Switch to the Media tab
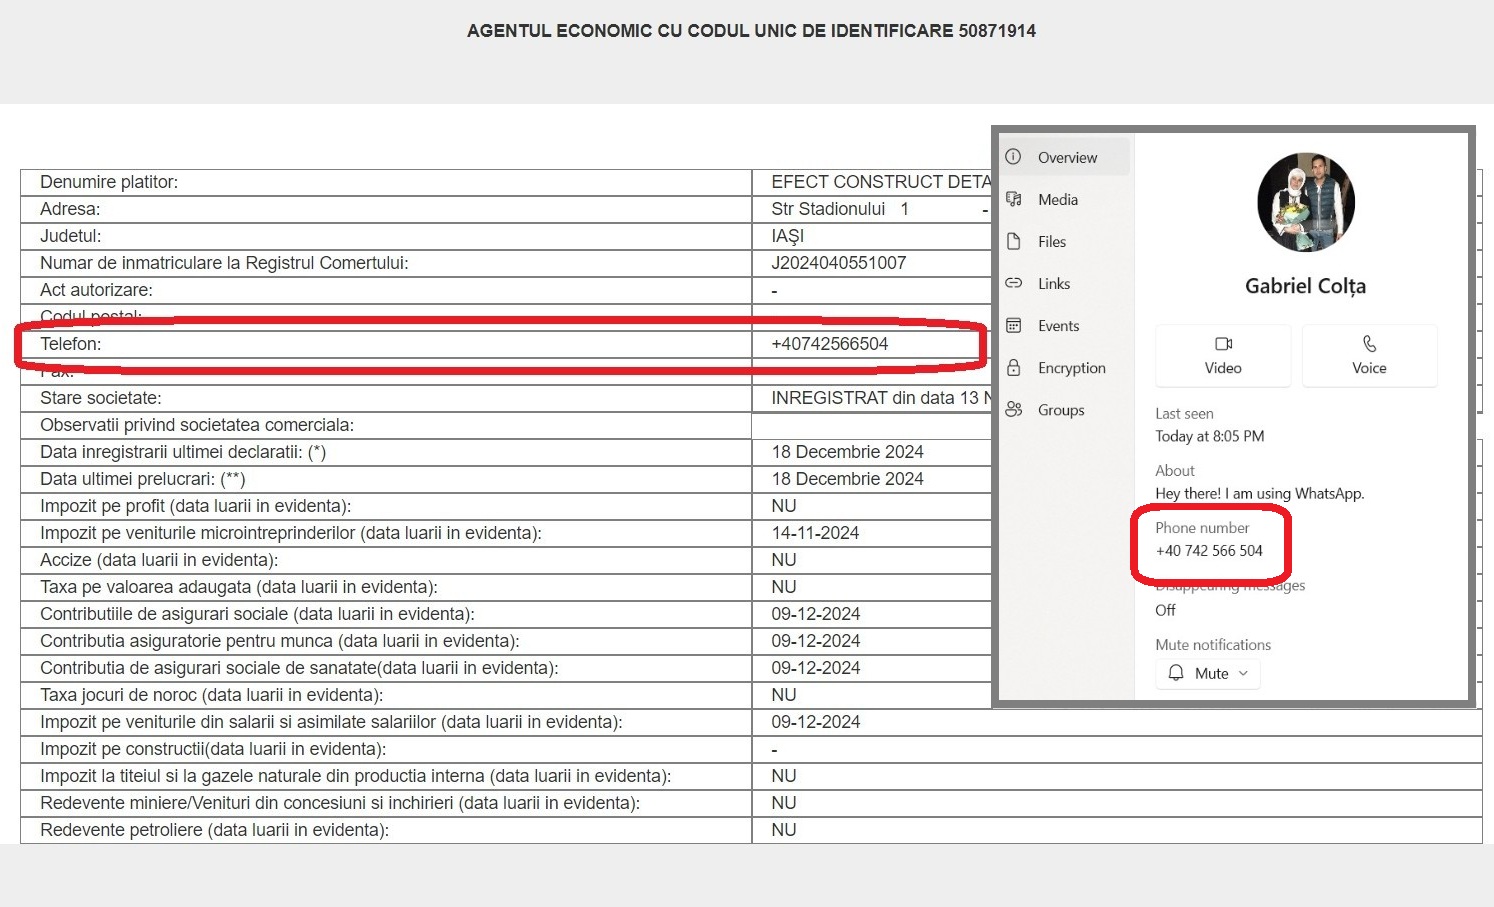 1066,199
